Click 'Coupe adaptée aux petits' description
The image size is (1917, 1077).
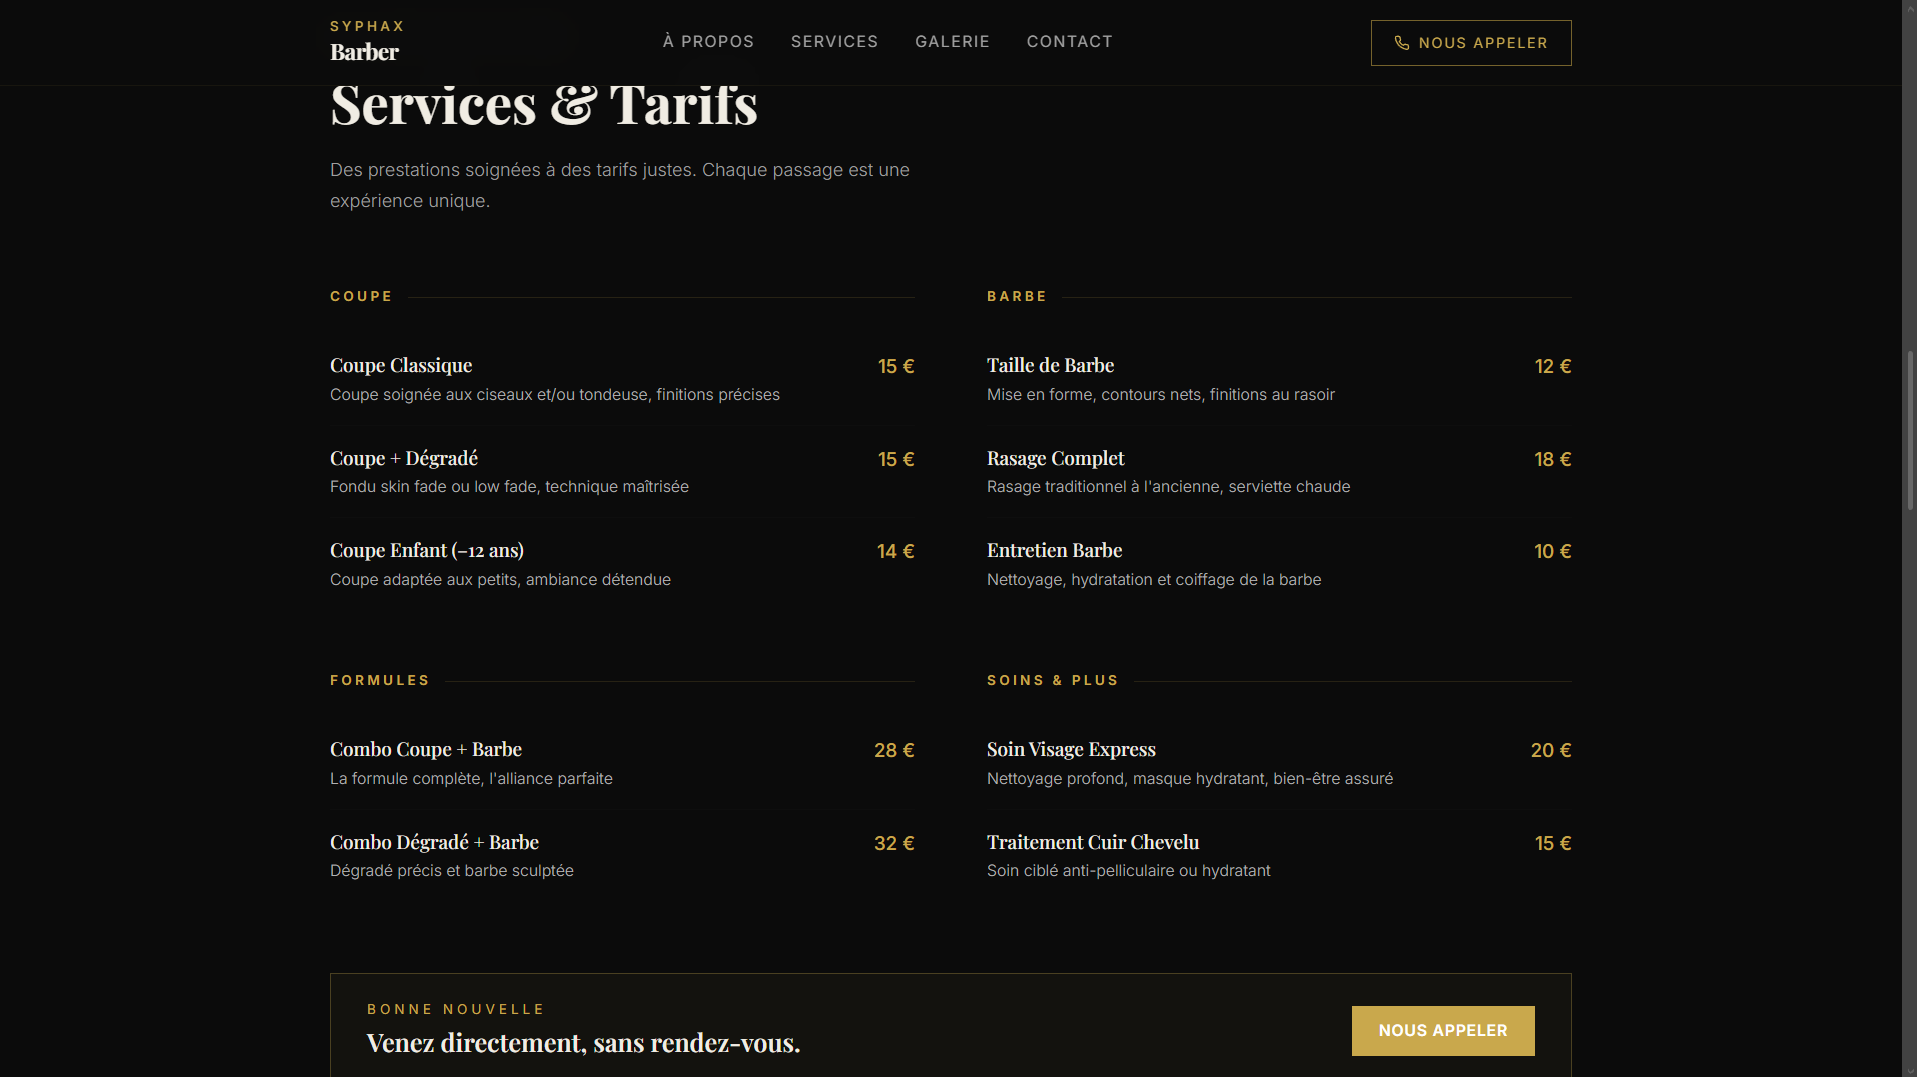500,580
